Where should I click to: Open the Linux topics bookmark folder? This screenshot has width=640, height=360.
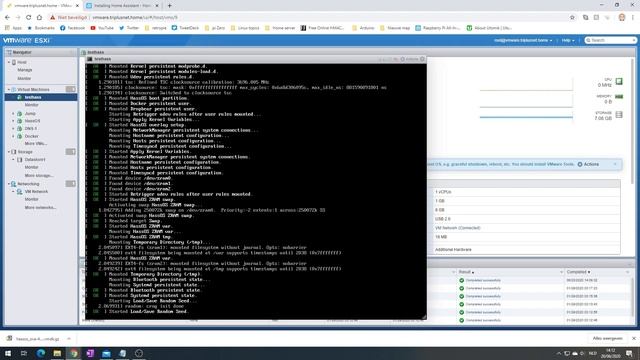(x=245, y=28)
